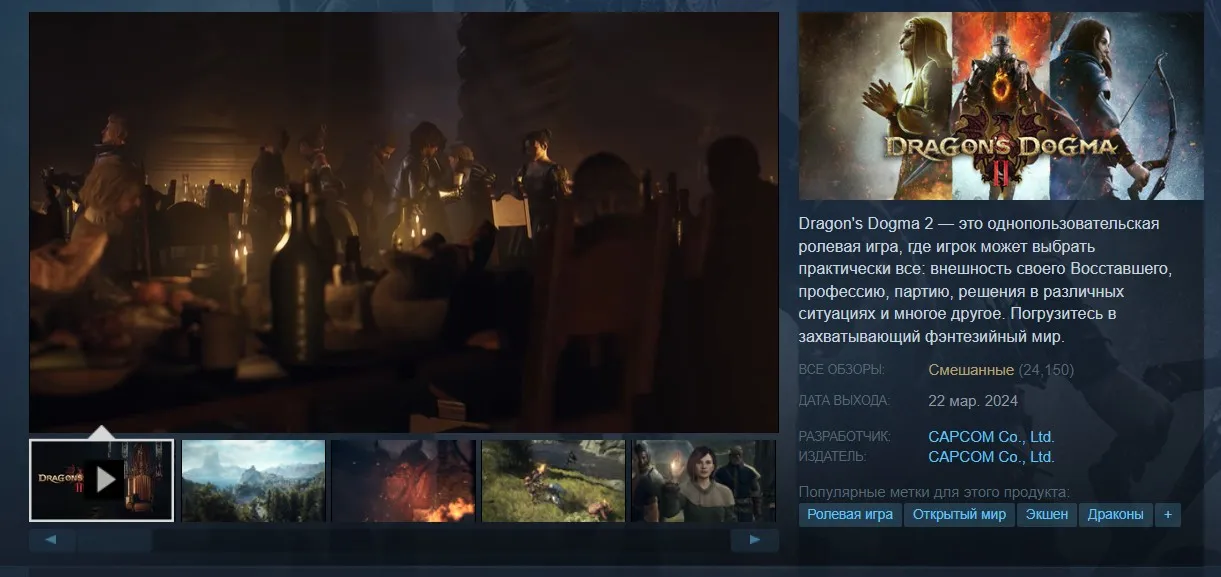Click the Популярные метки для этого продукта text
The height and width of the screenshot is (577, 1221).
934,492
